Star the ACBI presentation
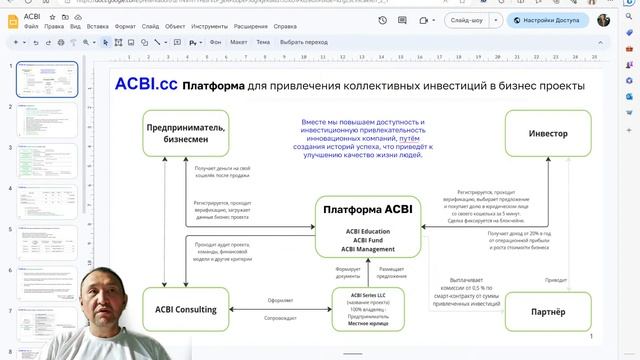The width and height of the screenshot is (640, 360). [52, 17]
